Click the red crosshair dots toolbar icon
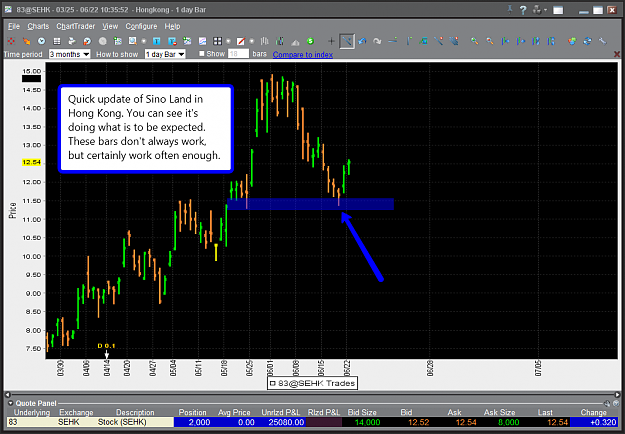Image resolution: width=625 pixels, height=434 pixels. pyautogui.click(x=11, y=41)
